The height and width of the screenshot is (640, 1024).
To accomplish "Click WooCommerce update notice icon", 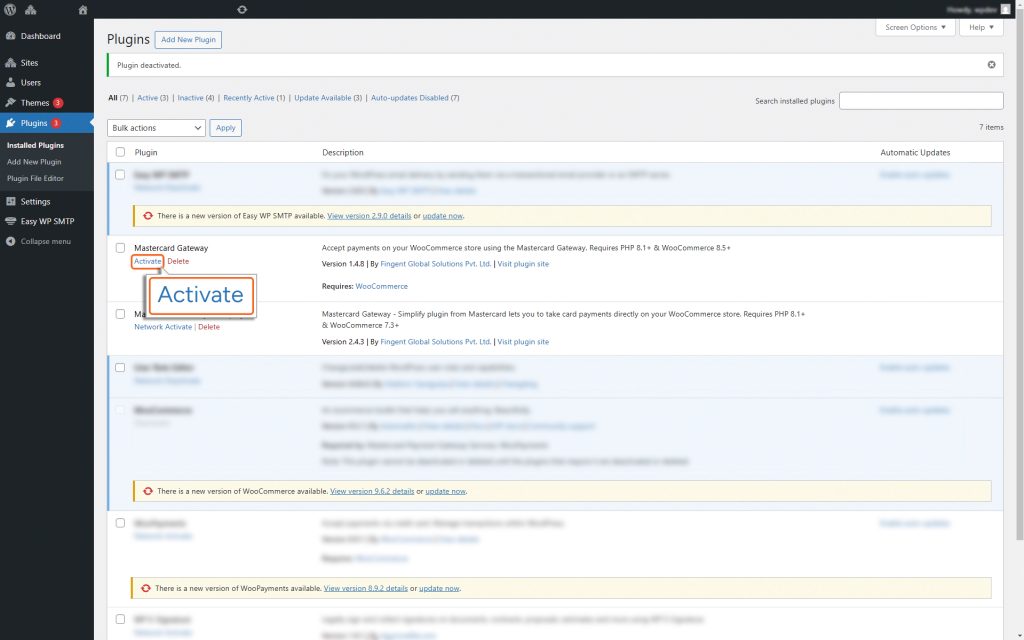I will (148, 492).
